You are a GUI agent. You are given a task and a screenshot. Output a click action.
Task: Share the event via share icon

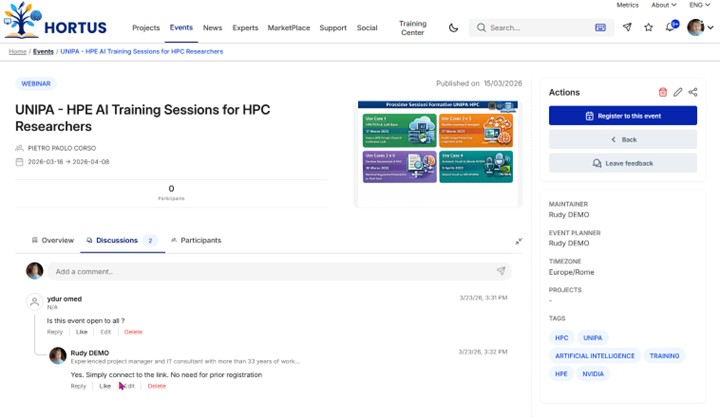pos(693,92)
